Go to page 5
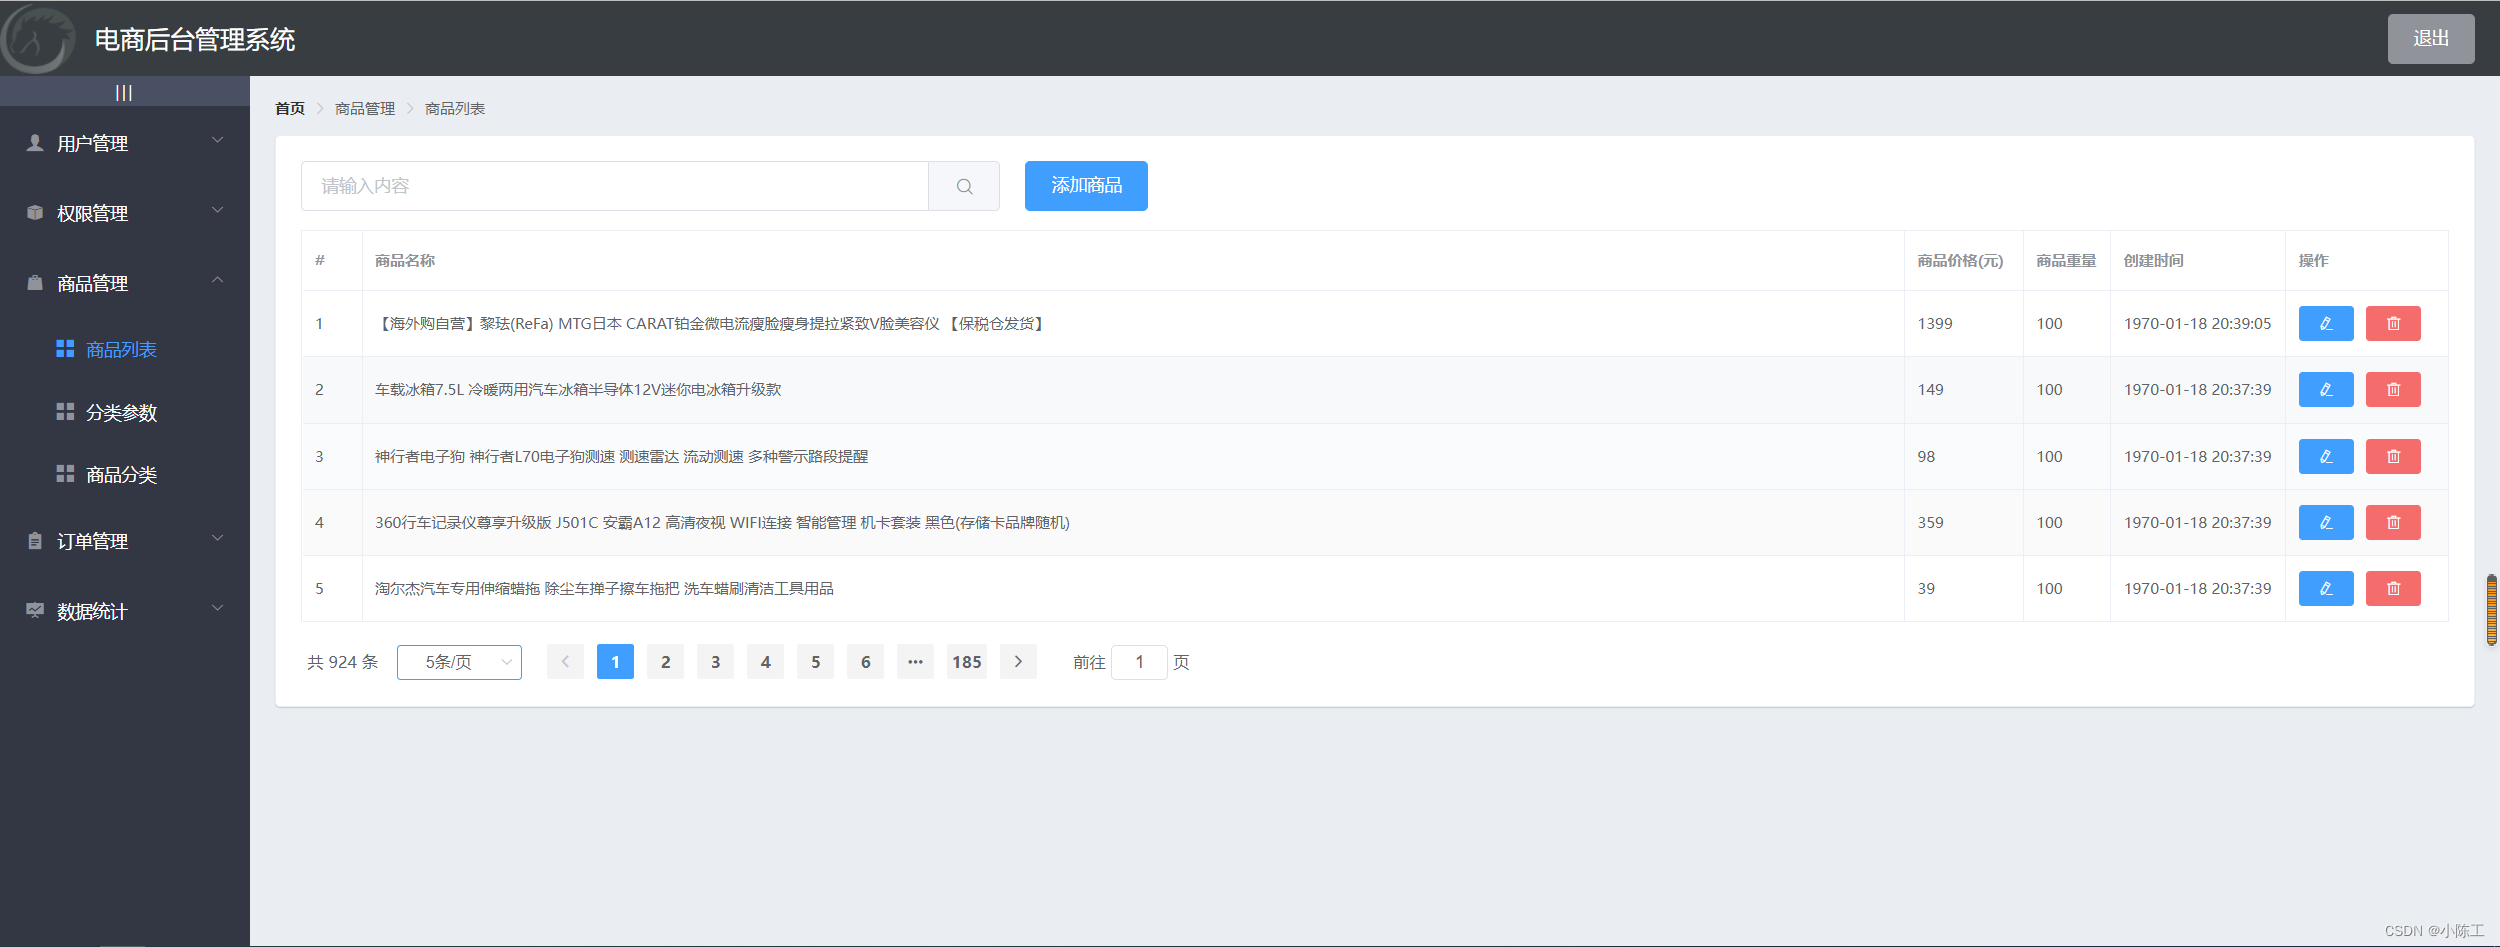2500x947 pixels. click(815, 662)
